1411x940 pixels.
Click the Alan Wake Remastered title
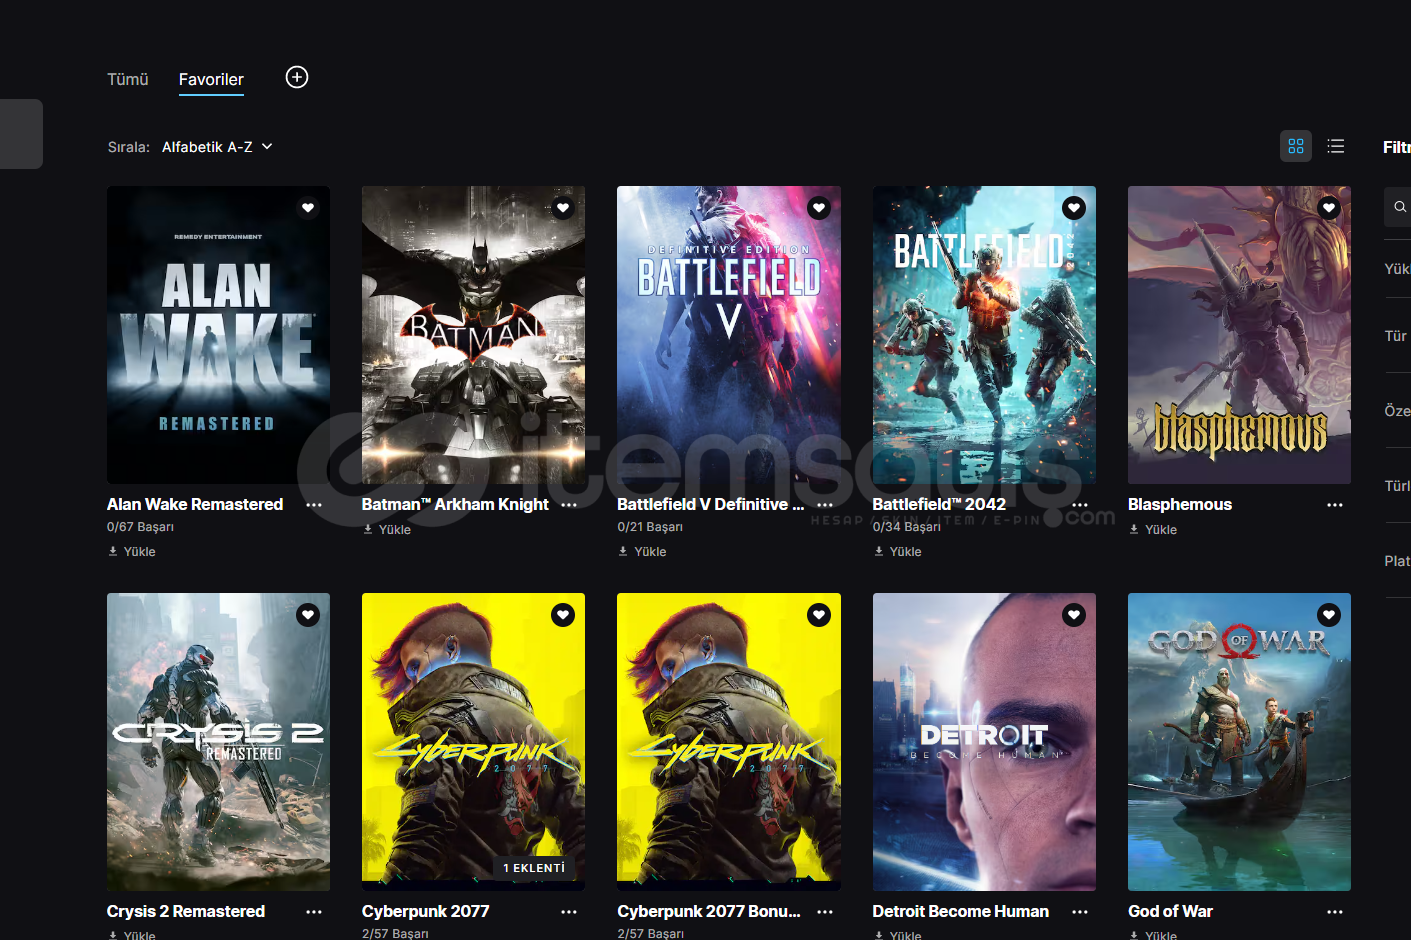(x=195, y=504)
